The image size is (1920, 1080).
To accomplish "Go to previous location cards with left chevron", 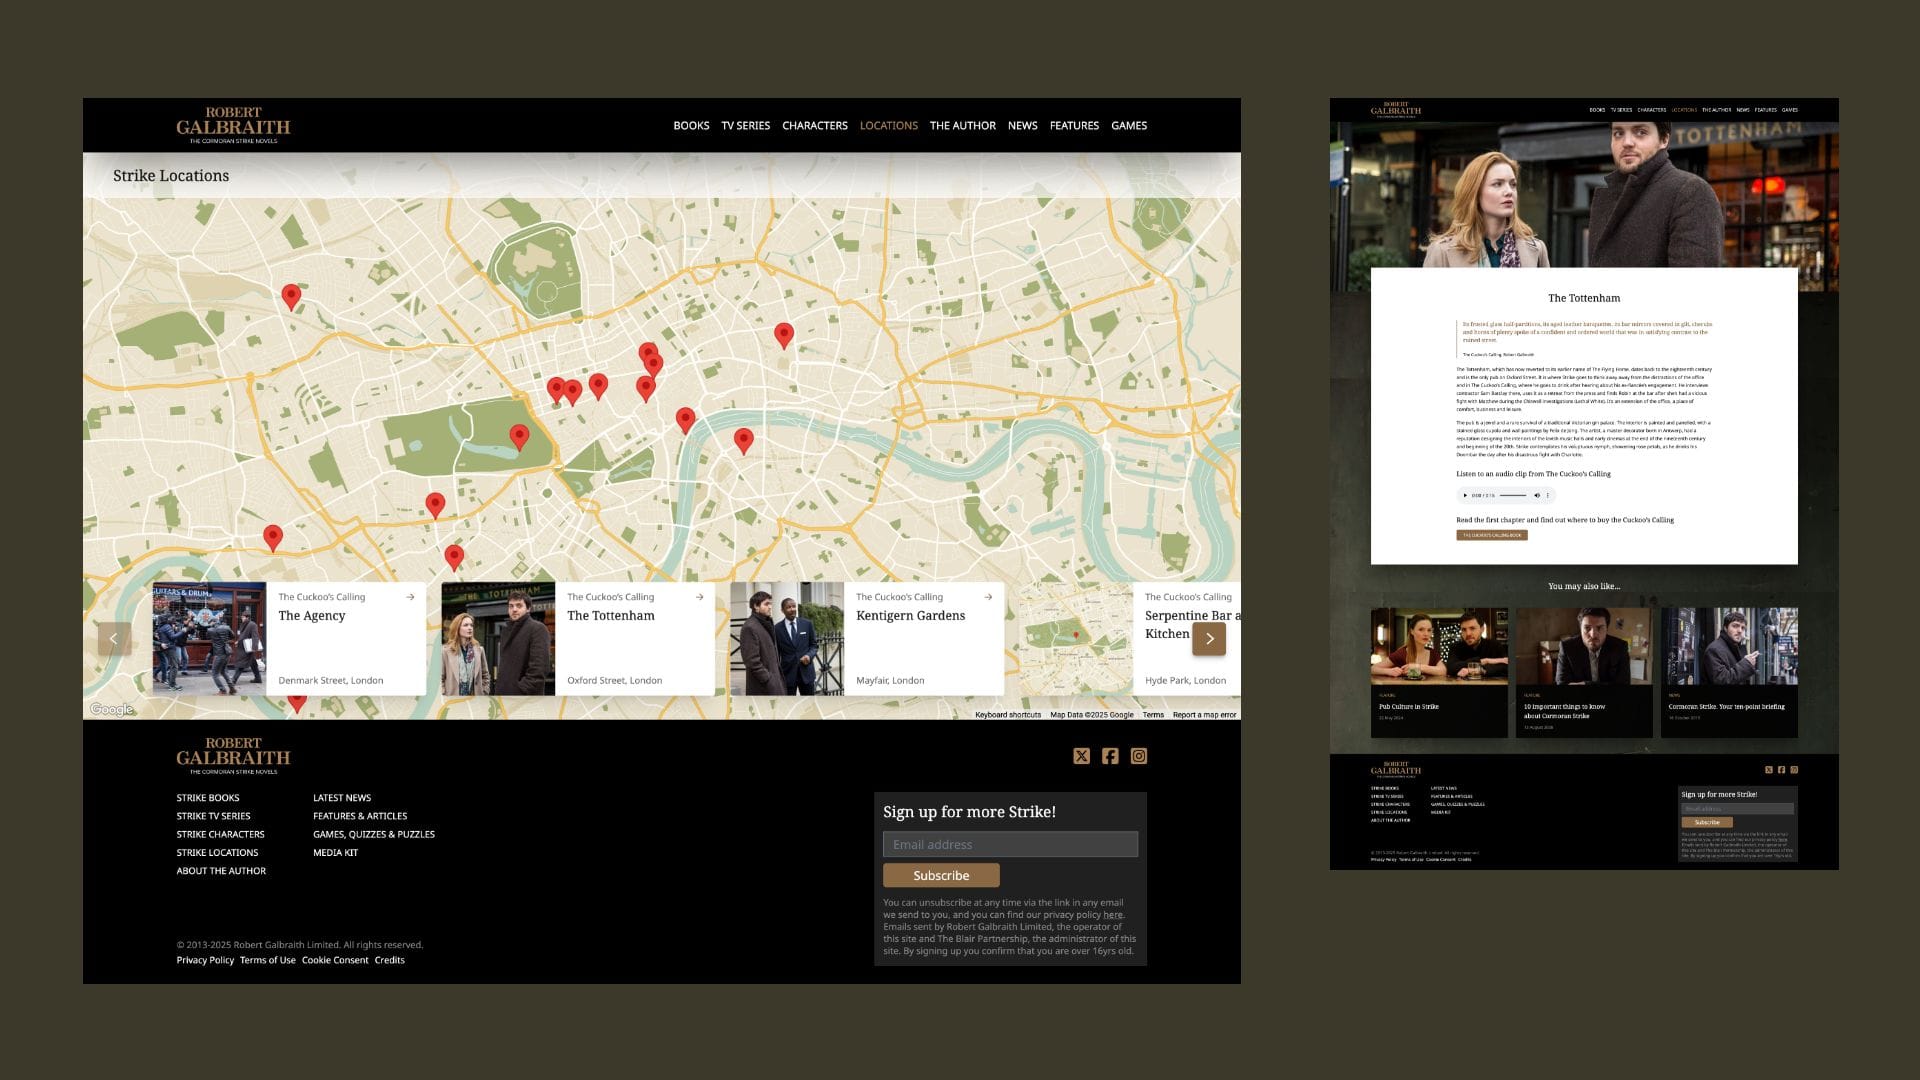I will tap(114, 639).
